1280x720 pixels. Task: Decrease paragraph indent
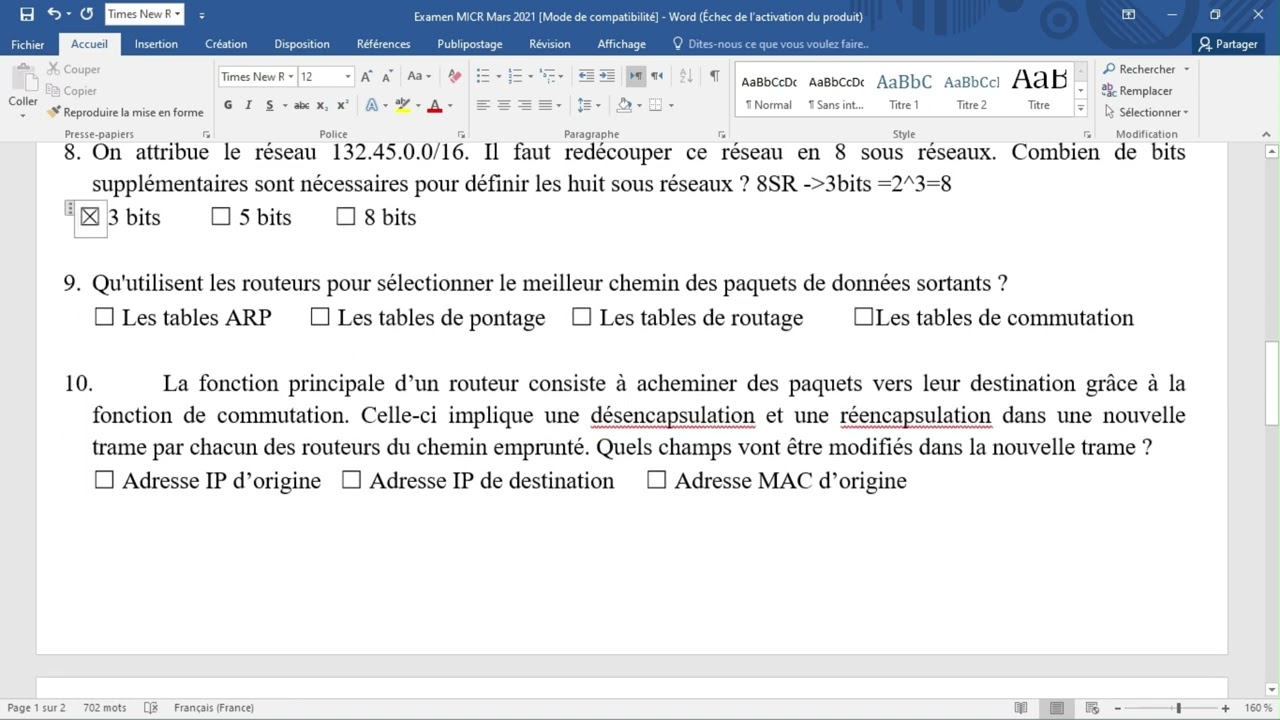(586, 76)
